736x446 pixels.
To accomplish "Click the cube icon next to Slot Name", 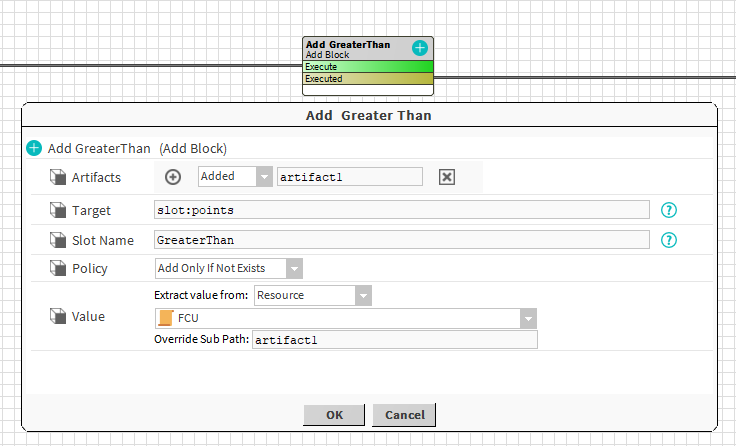I will click(x=58, y=240).
